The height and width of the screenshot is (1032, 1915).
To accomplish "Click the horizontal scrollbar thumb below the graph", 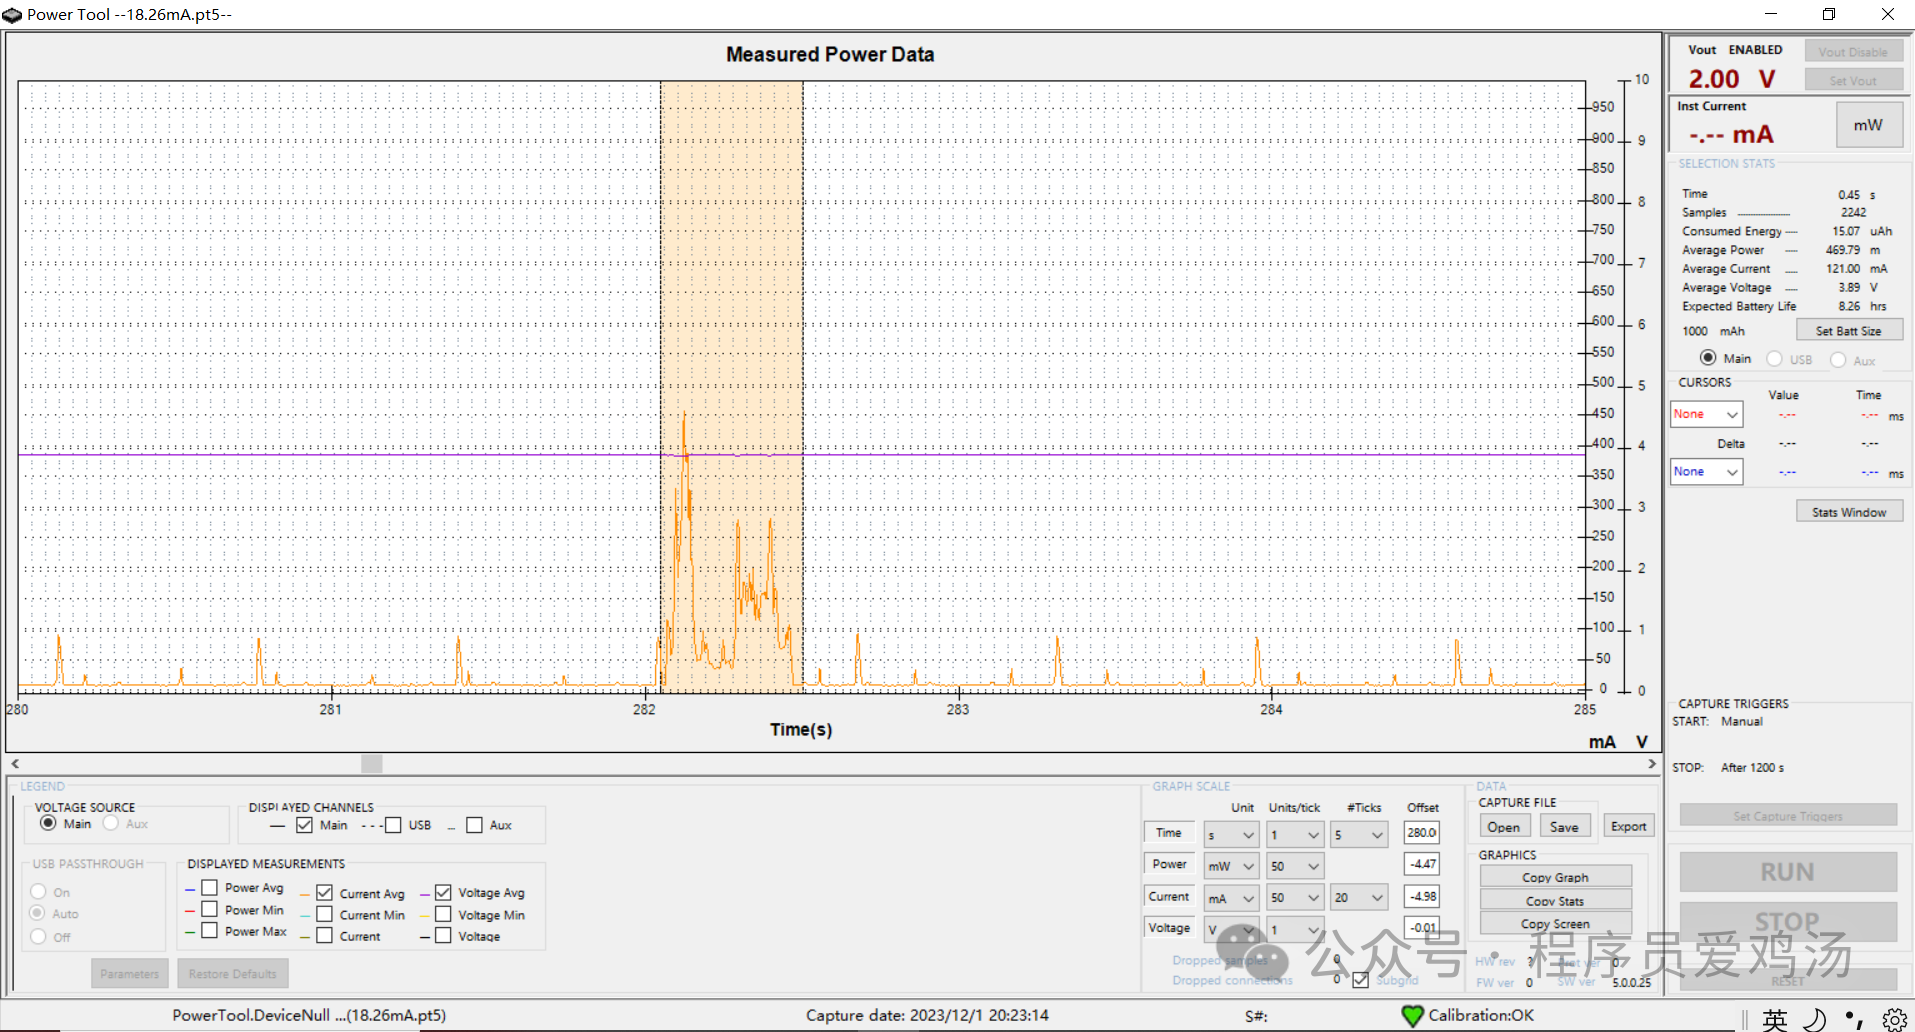I will click(x=372, y=764).
